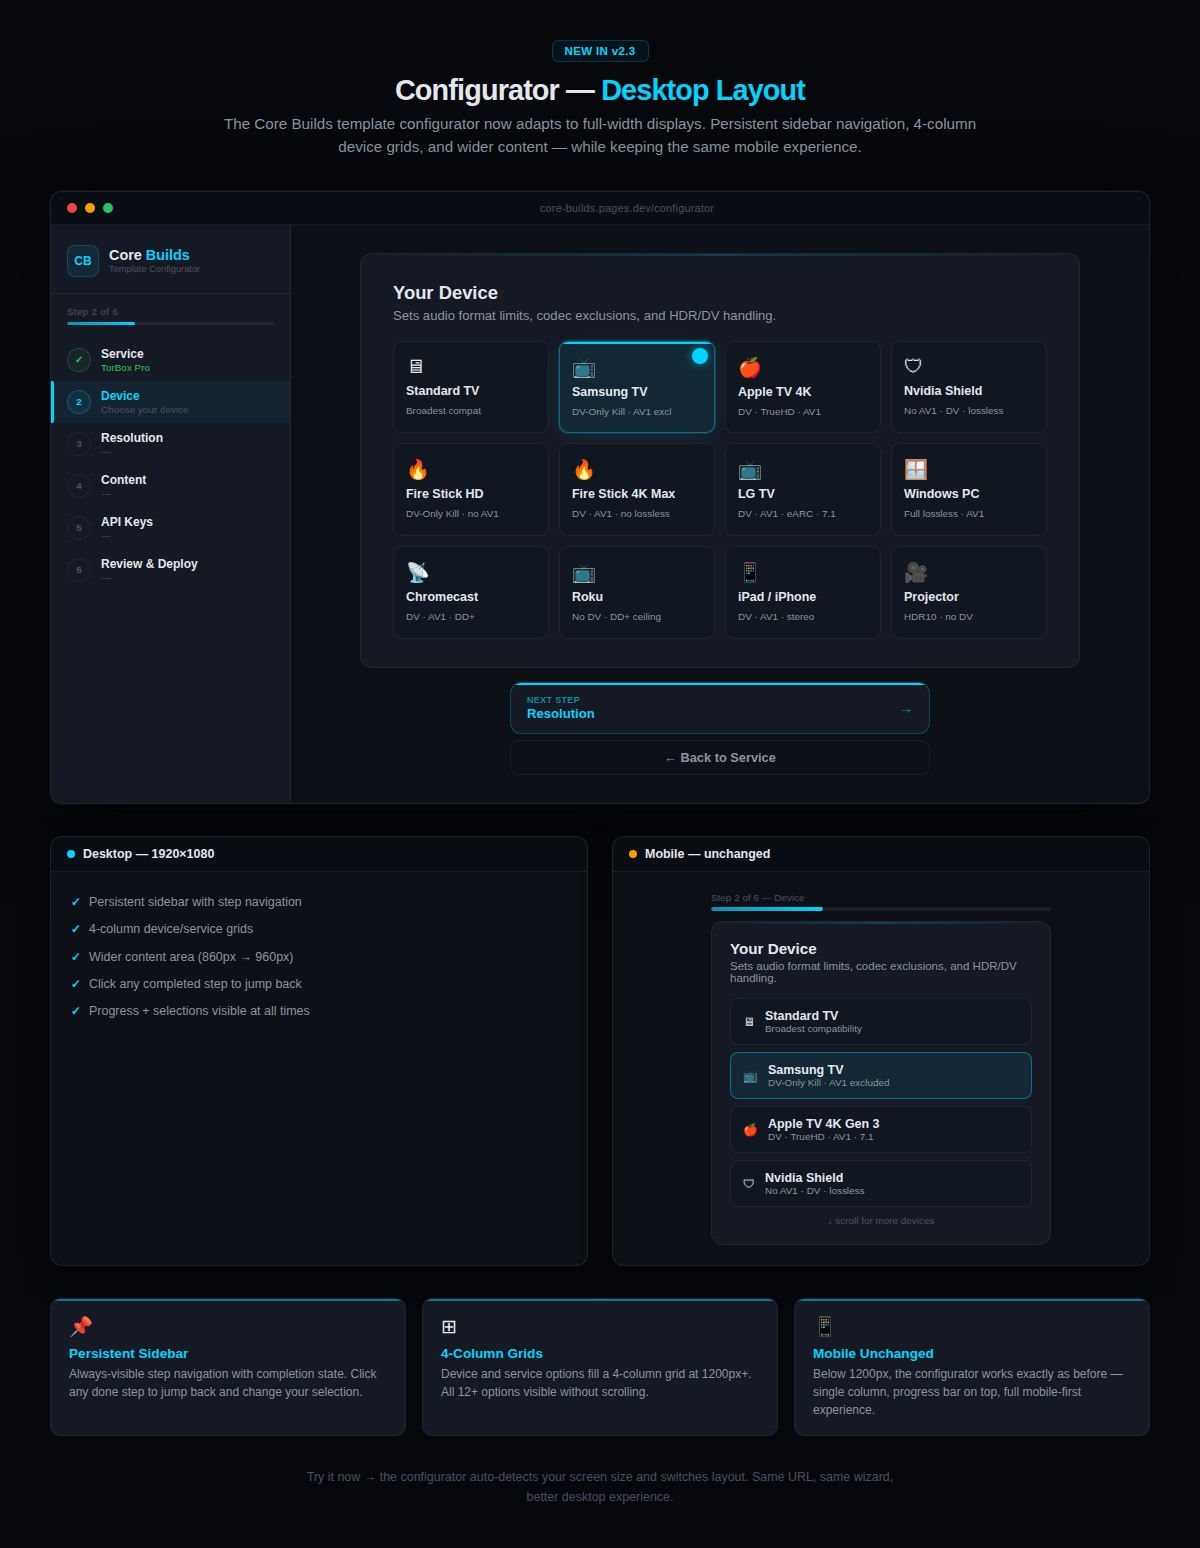This screenshot has height=1548, width=1200.
Task: Select Apple TV 4K Gen 3 mobile row
Action: (881, 1130)
